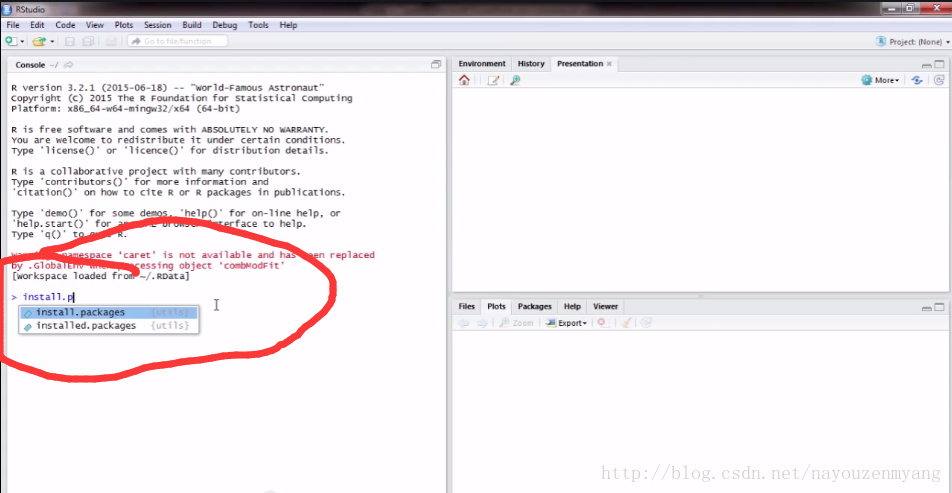This screenshot has height=493, width=952.
Task: Click the sync presentation icon
Action: point(917,80)
